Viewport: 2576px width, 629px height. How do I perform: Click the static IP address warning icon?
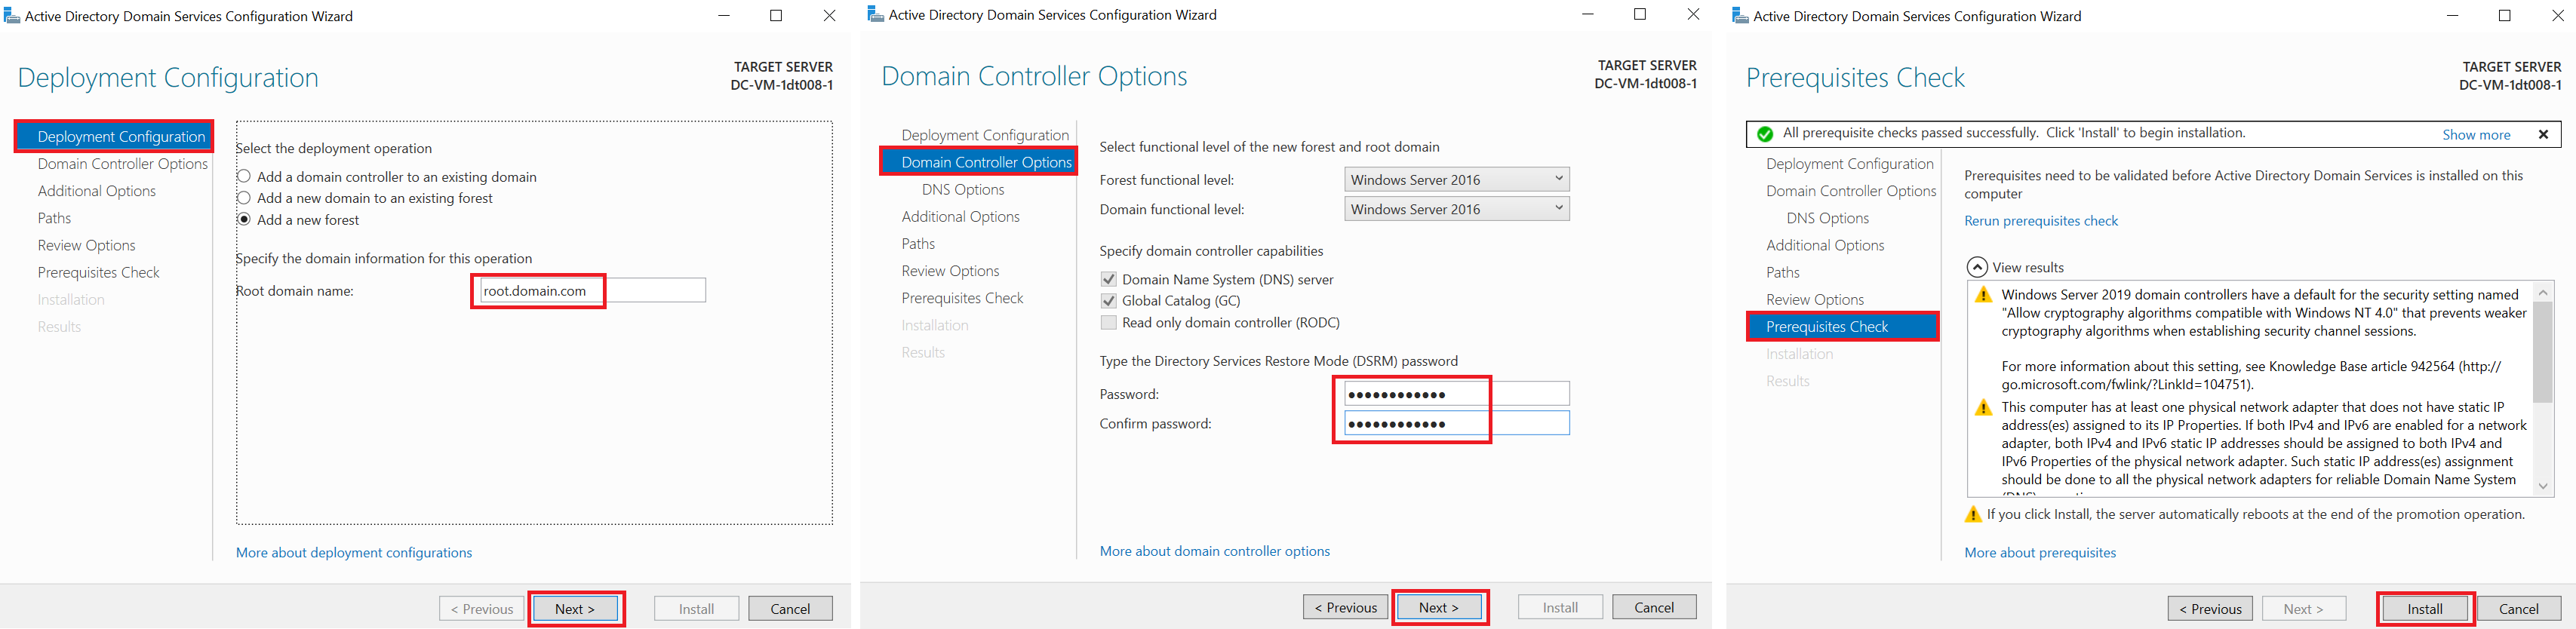click(x=1983, y=408)
